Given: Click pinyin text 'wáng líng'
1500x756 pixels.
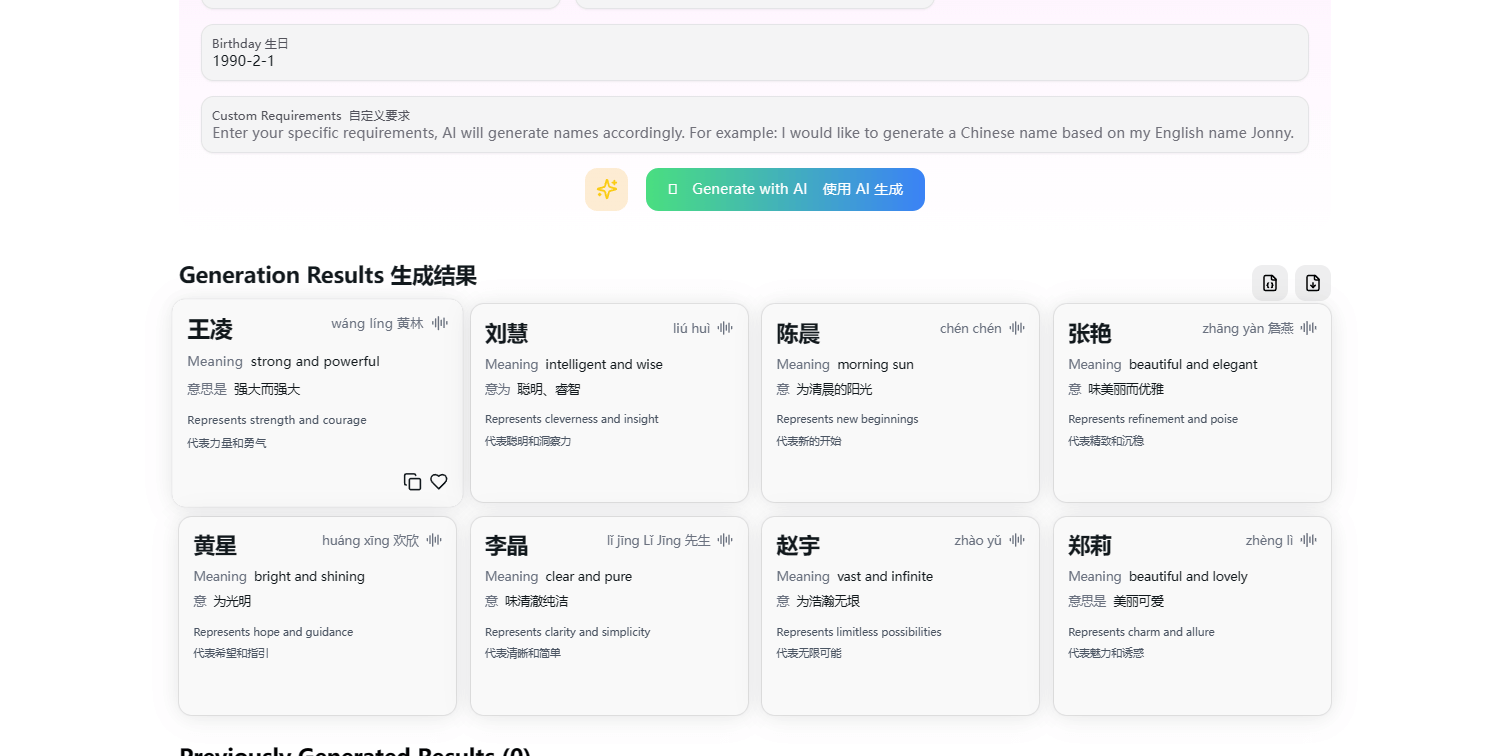Looking at the screenshot, I should pos(362,323).
